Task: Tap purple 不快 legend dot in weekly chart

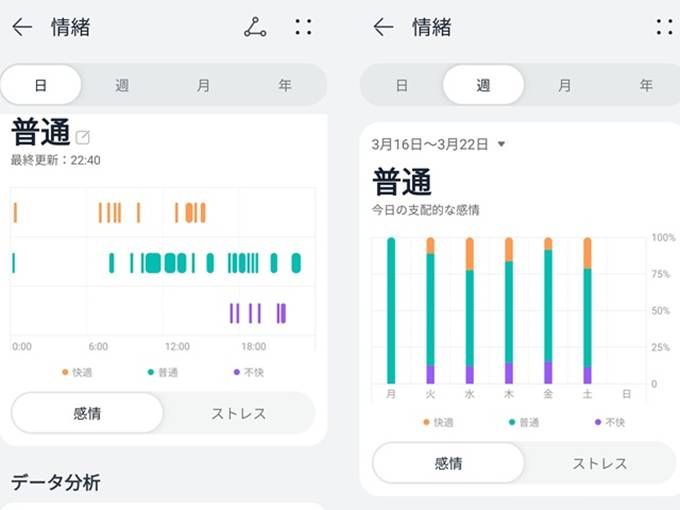Action: click(x=598, y=422)
